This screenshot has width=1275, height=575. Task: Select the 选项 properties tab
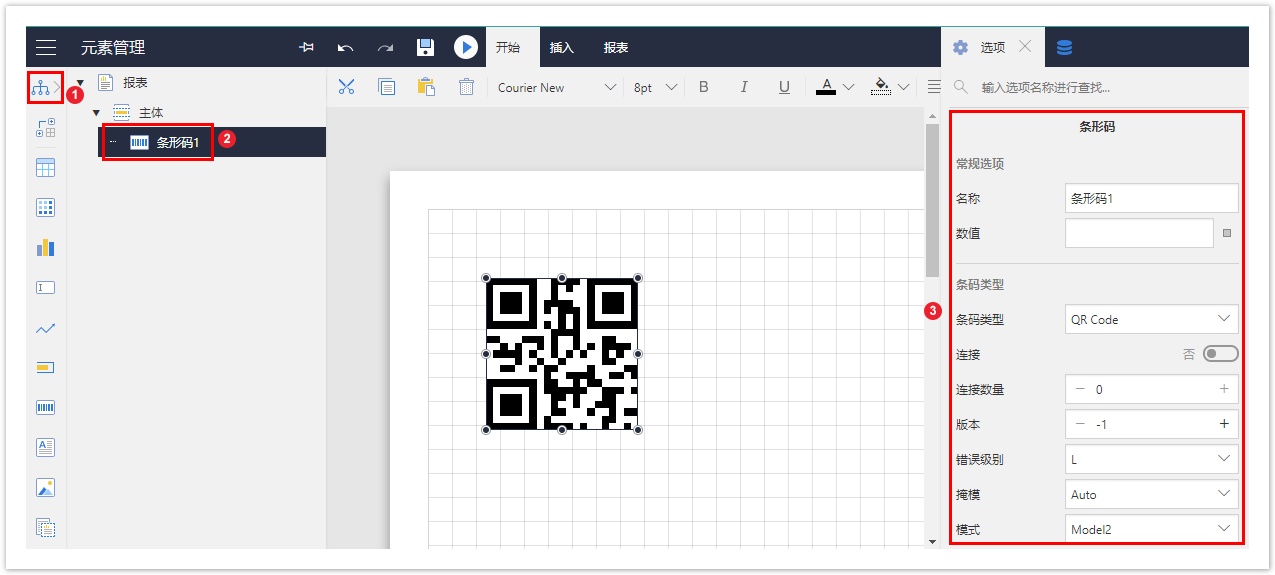(992, 47)
